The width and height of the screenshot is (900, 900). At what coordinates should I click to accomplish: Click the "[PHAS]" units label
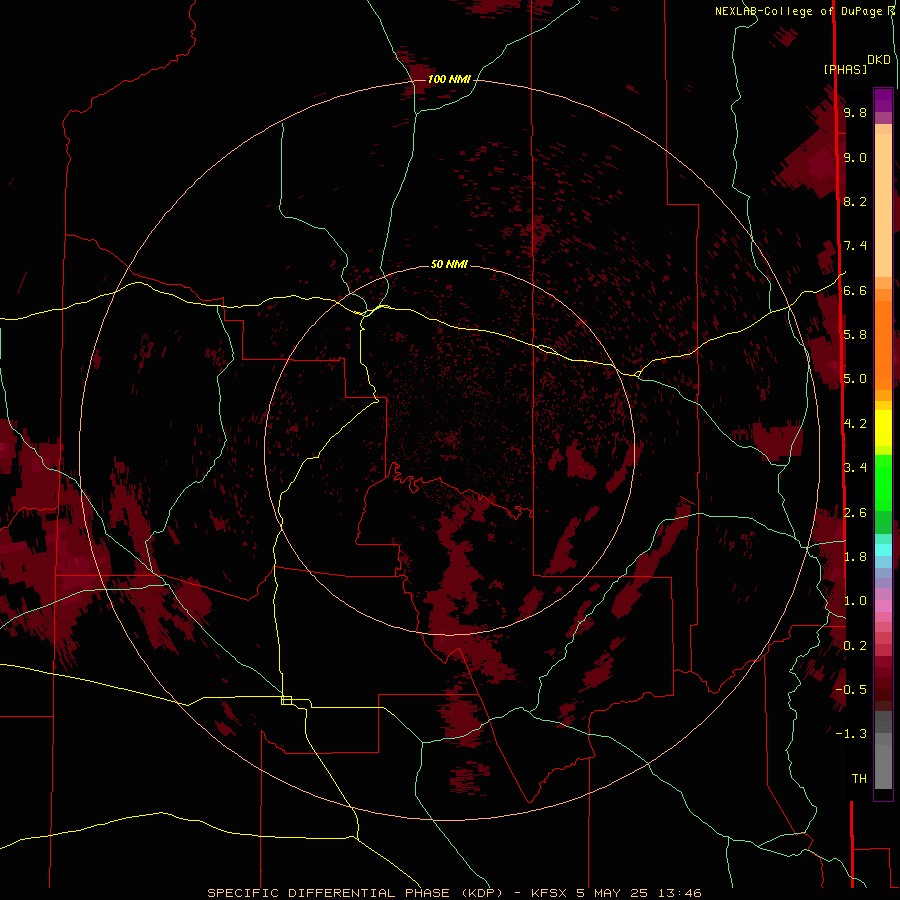[x=845, y=69]
